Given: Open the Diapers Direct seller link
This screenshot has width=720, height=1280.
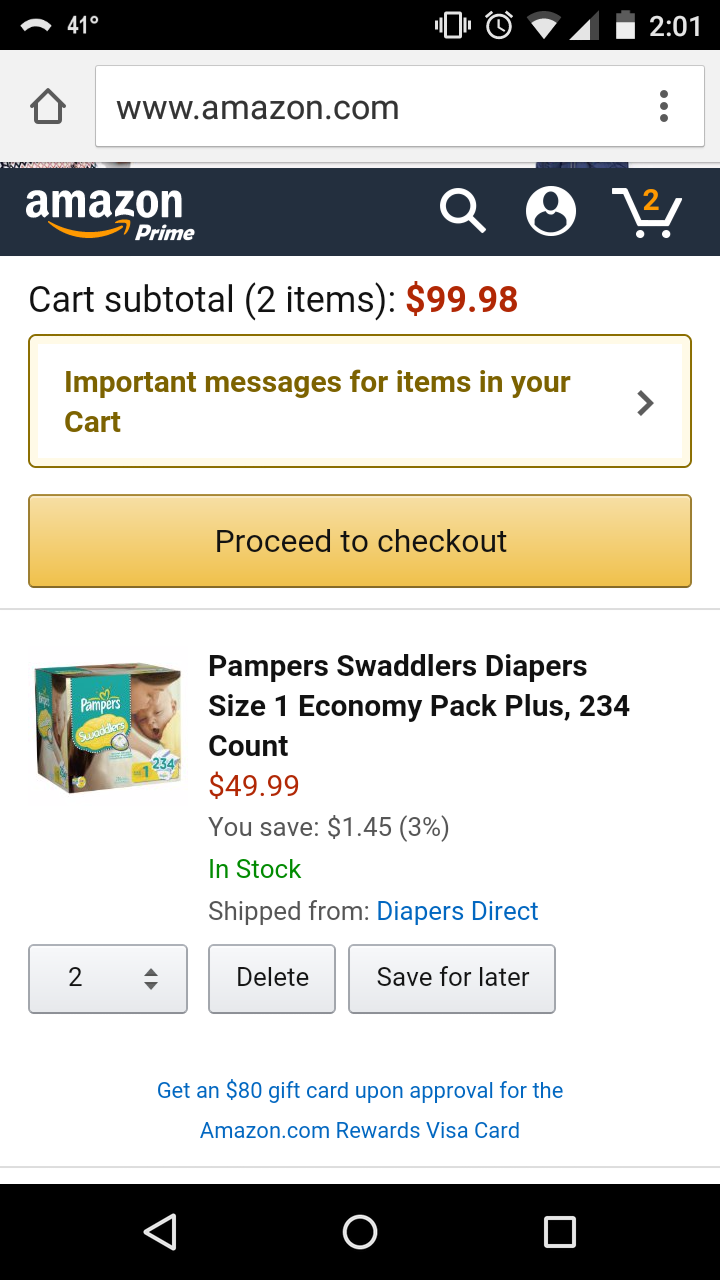Looking at the screenshot, I should tap(457, 911).
